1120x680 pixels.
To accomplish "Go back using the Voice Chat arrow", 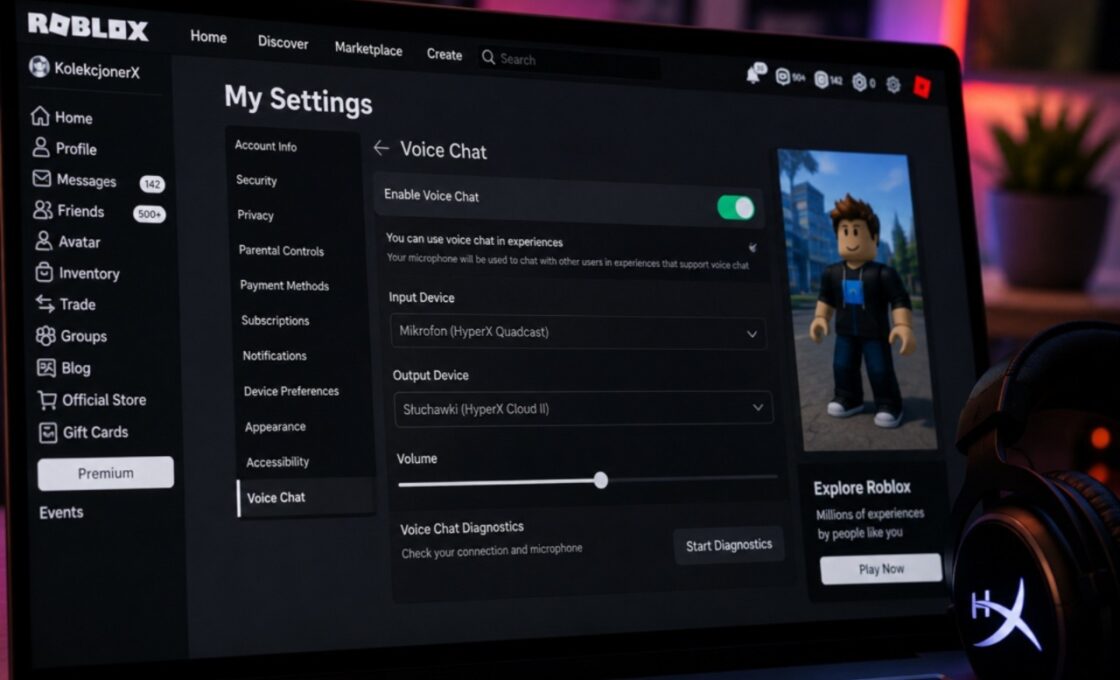I will point(381,148).
